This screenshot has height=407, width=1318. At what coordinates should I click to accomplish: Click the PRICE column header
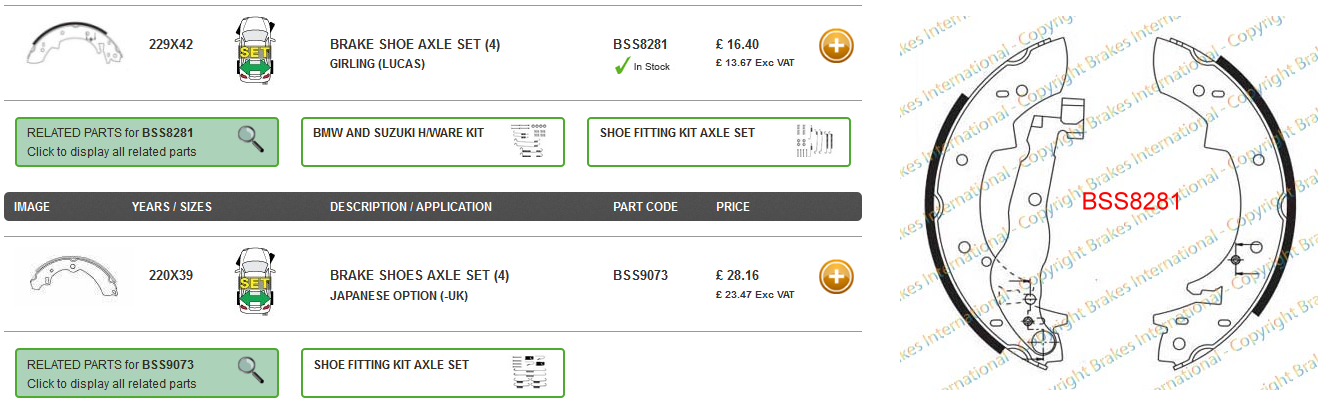(x=732, y=207)
